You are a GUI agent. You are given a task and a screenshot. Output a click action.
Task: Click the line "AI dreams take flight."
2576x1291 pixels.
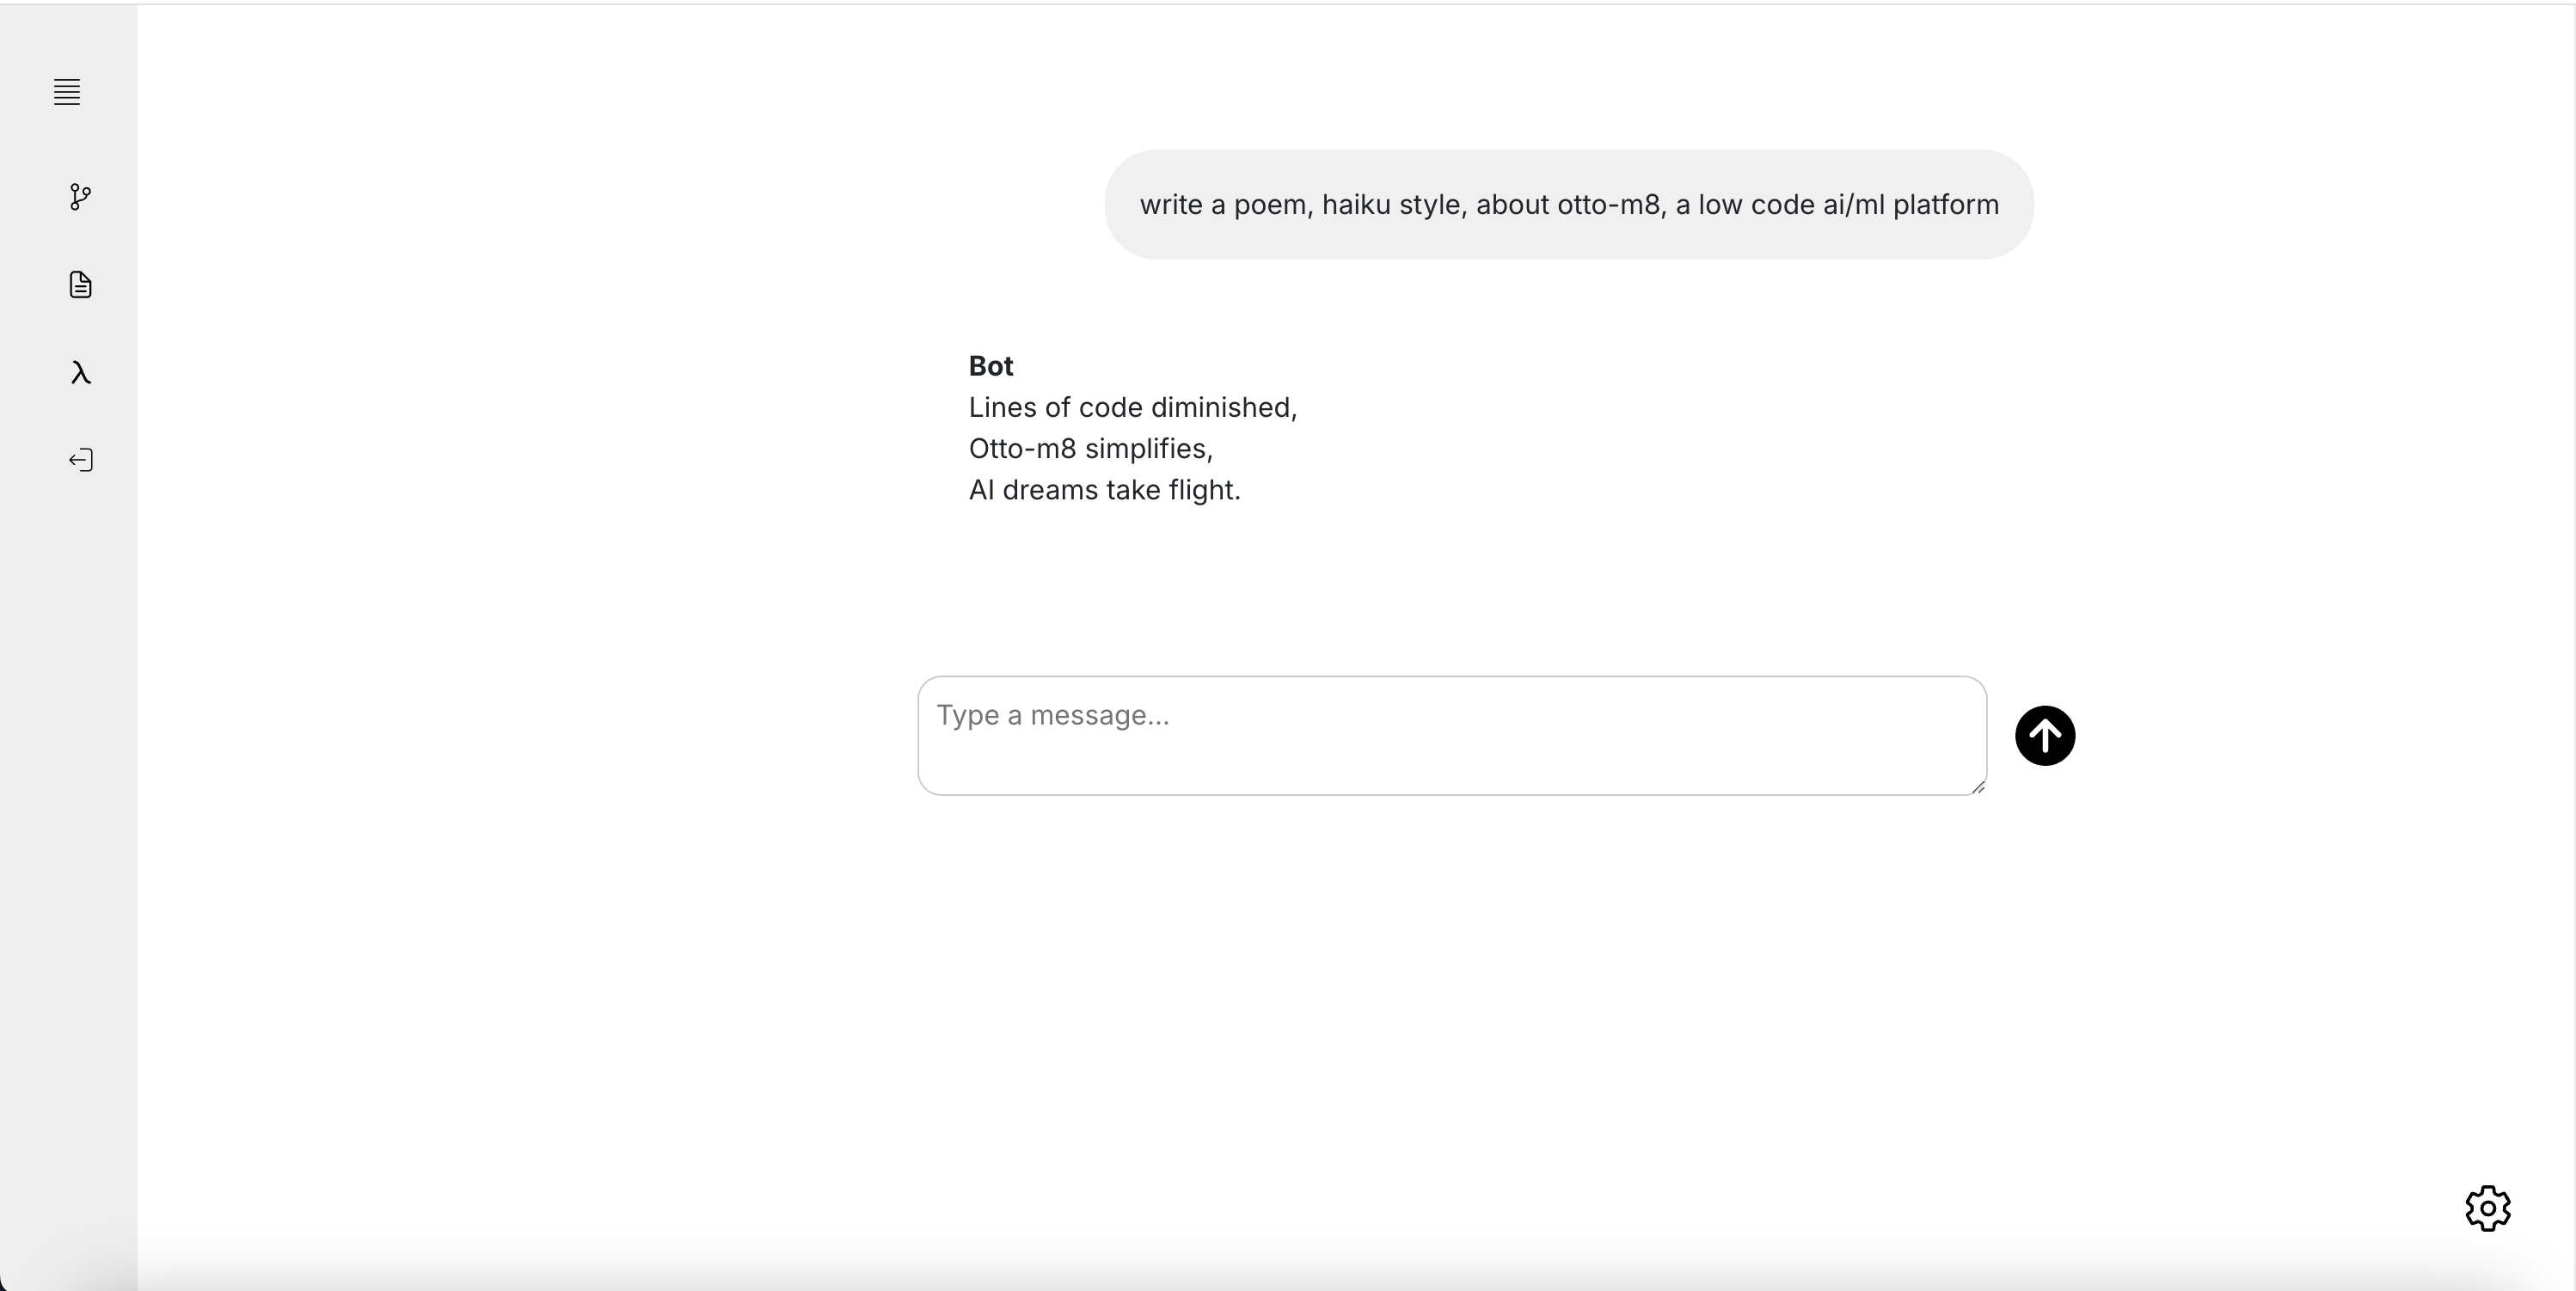pos(1104,490)
